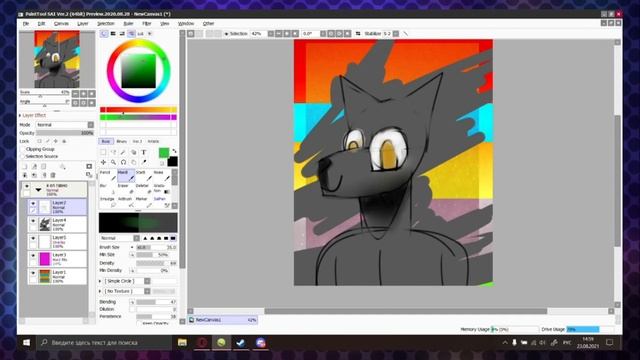The image size is (640, 360).
Task: Select the Rotate view tool
Action: point(123,162)
